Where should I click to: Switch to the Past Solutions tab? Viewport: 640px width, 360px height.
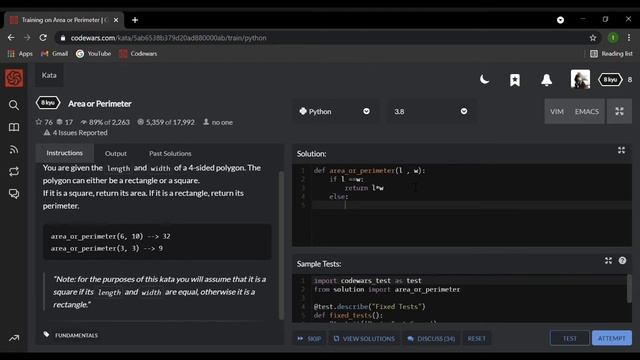170,153
